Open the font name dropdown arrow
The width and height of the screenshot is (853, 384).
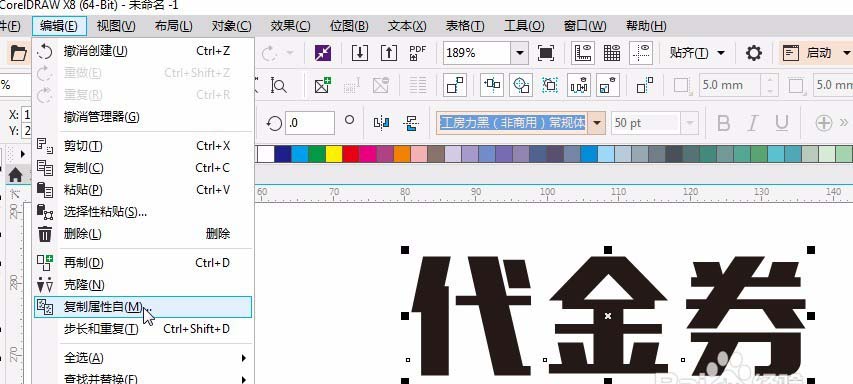tap(597, 123)
